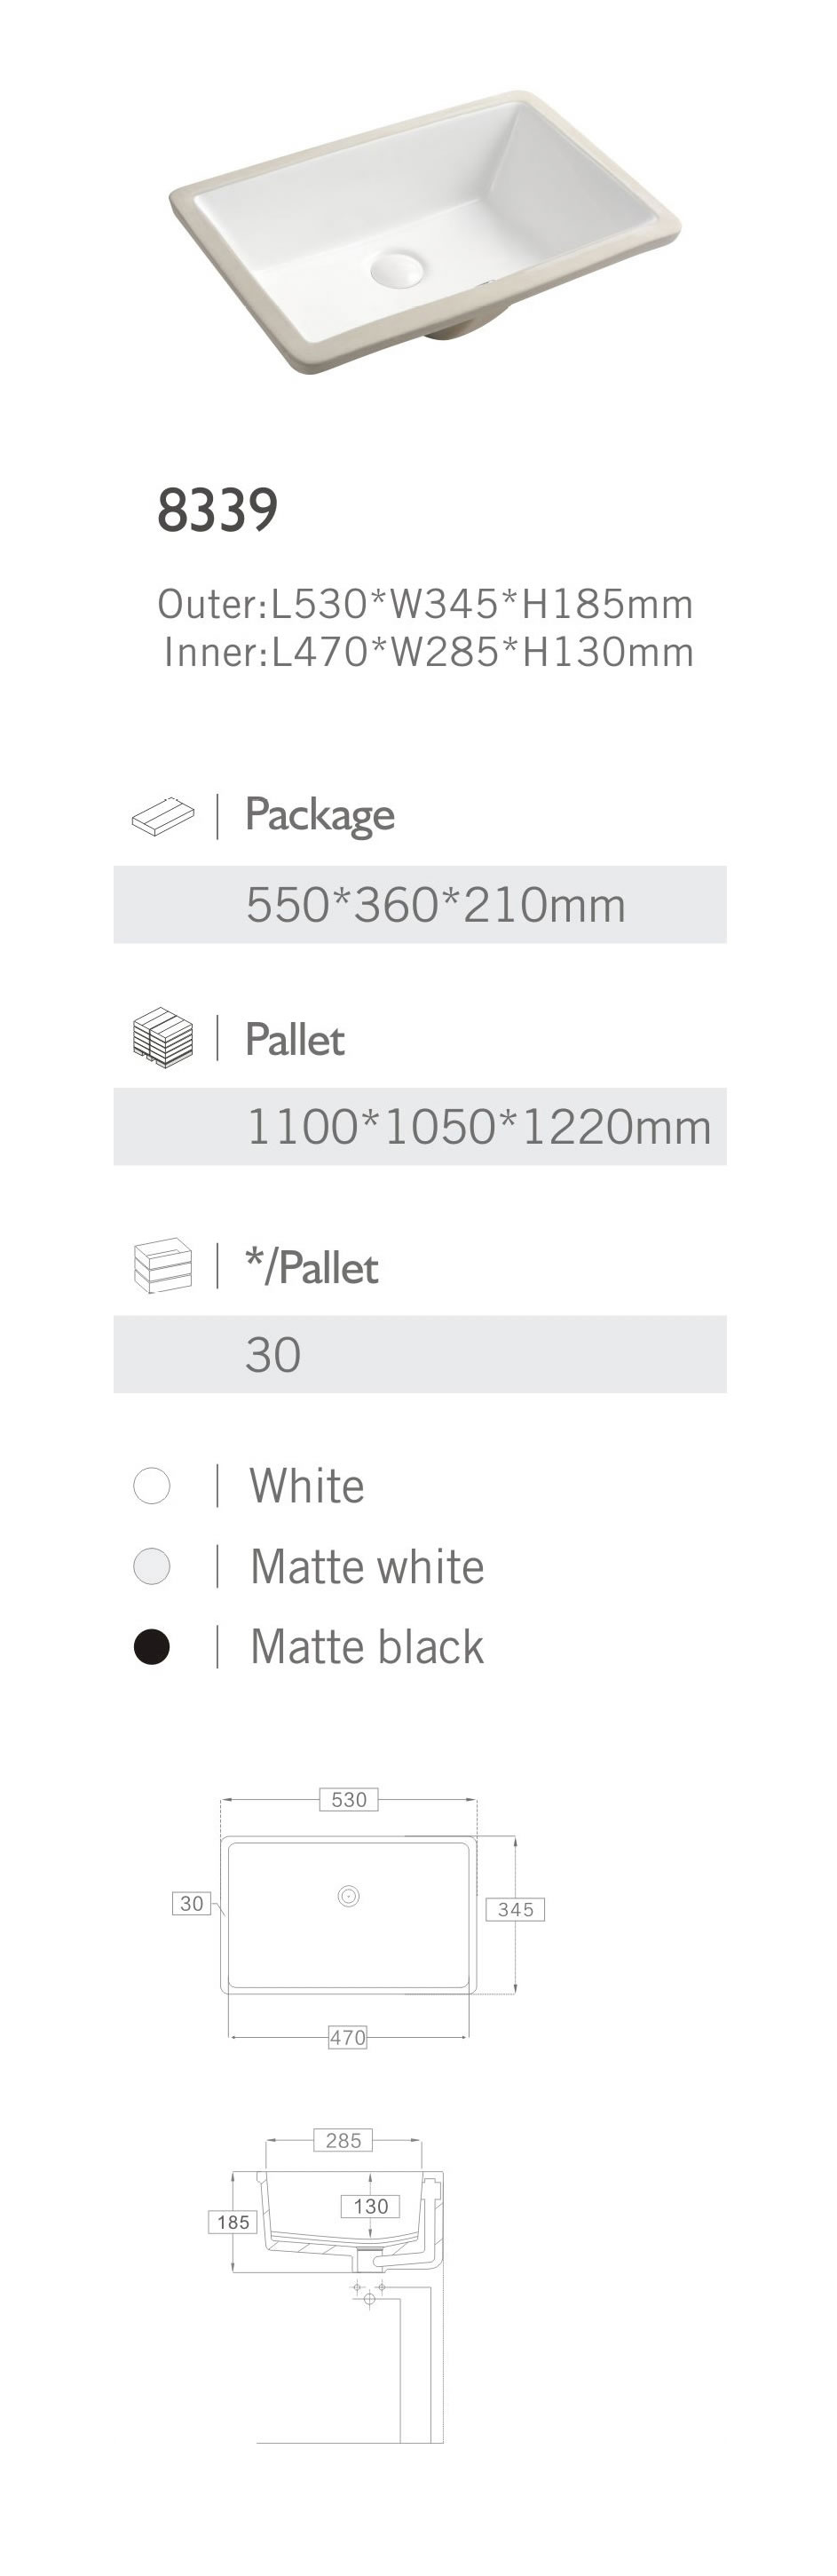The width and height of the screenshot is (837, 2576).
Task: Select the Matte black color swatch
Action: click(152, 1646)
